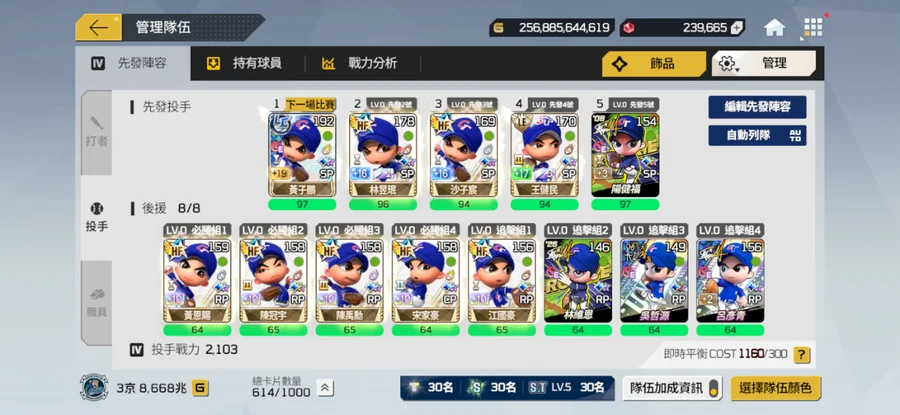Open the grid menu icon
Image resolution: width=900 pixels, height=415 pixels.
pyautogui.click(x=813, y=27)
